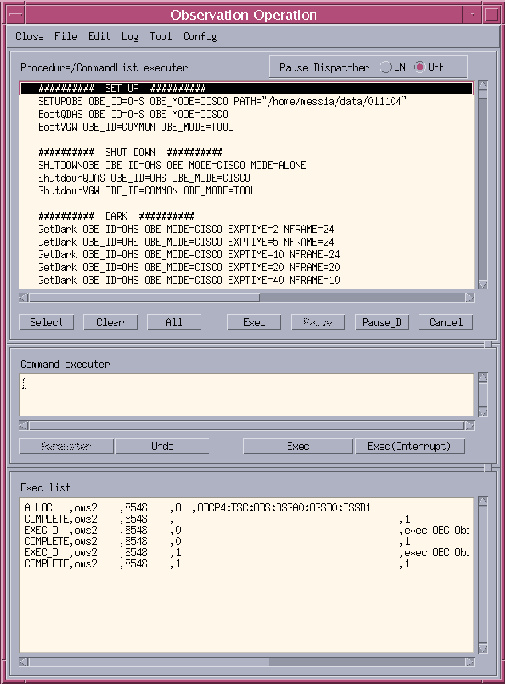The height and width of the screenshot is (684, 505).
Task: Open the window menu icon in title bar
Action: pos(16,14)
